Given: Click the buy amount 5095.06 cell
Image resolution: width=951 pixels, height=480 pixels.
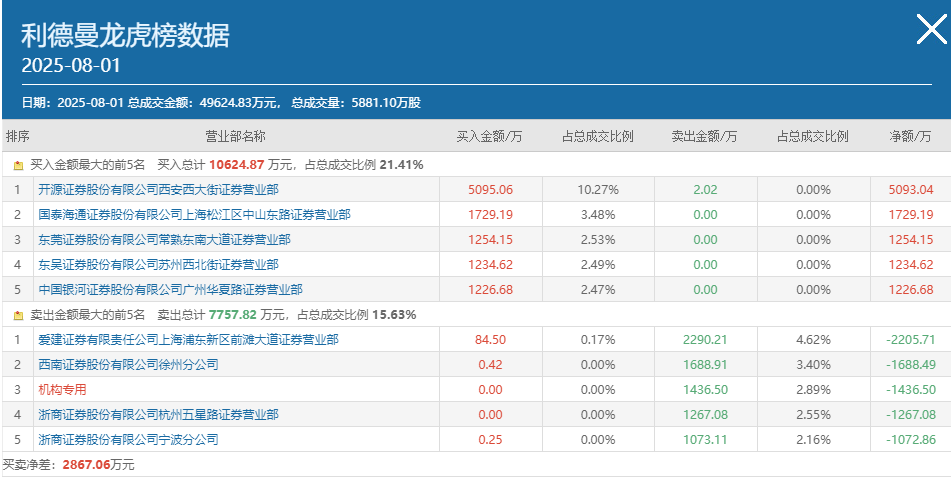Looking at the screenshot, I should [x=491, y=189].
